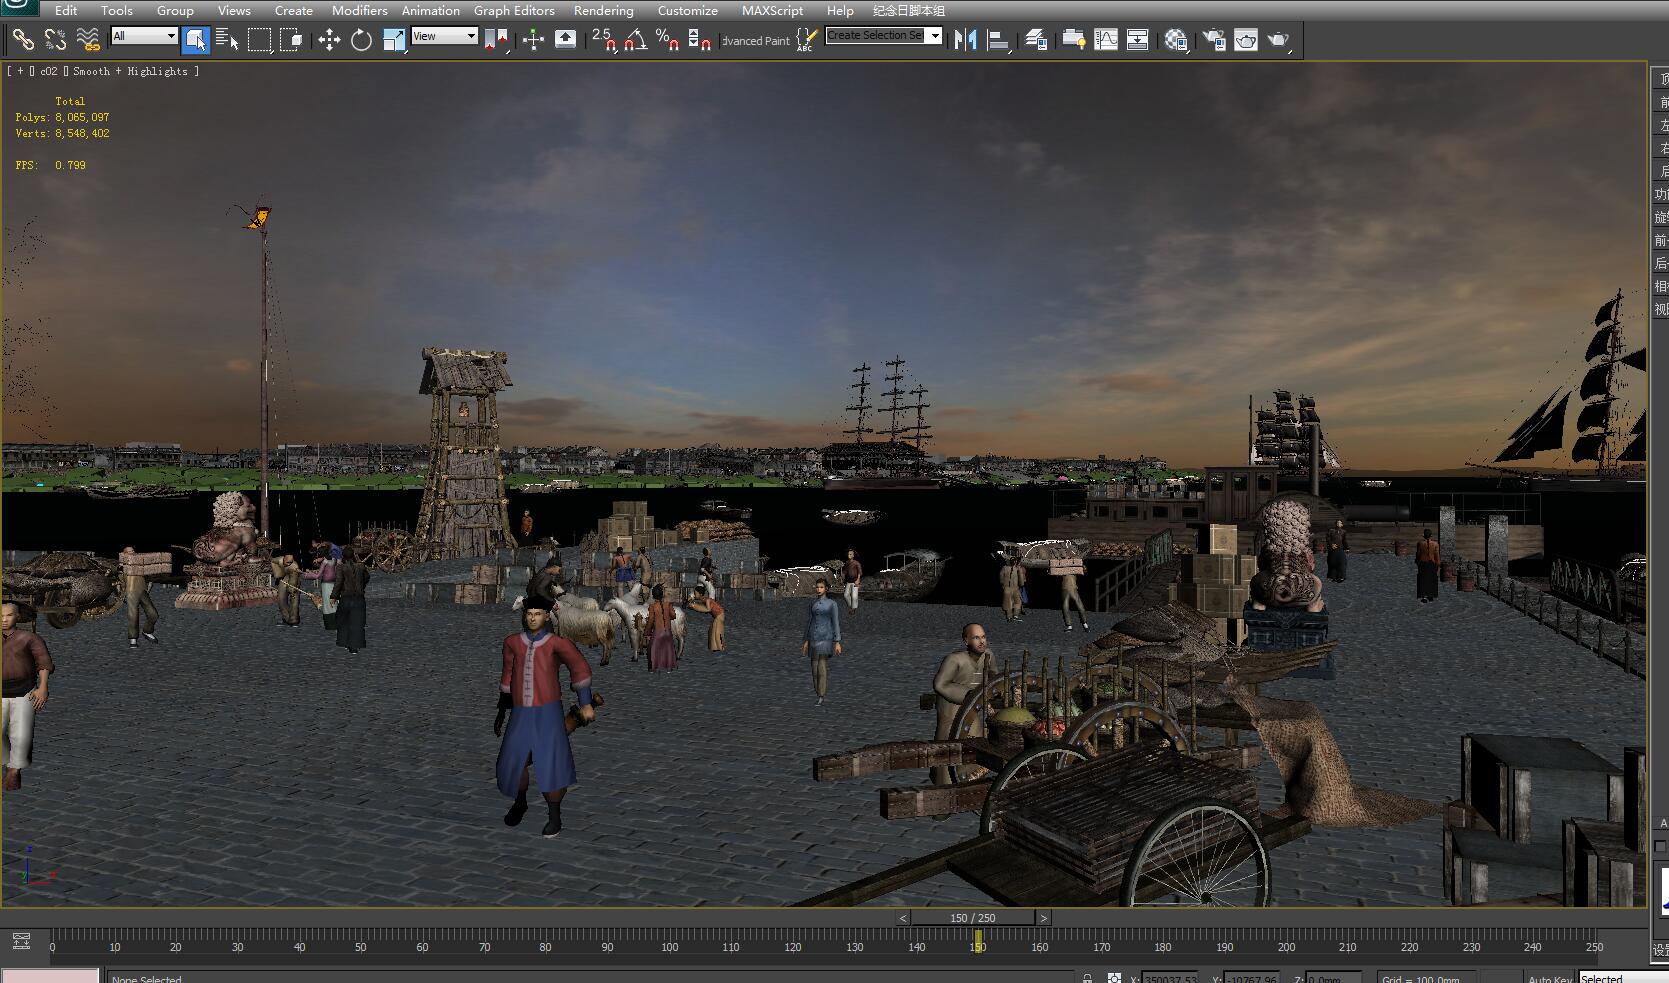Open the Graph Editors menu

(x=514, y=10)
